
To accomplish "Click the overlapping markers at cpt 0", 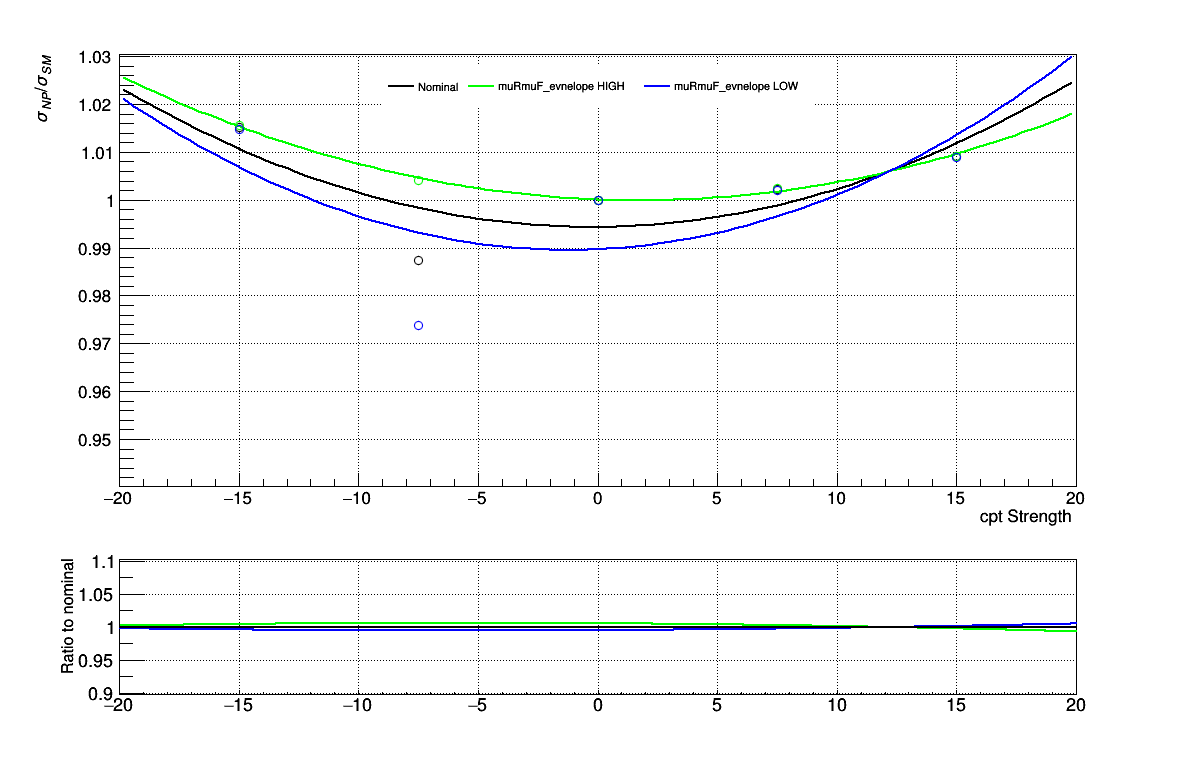I will pos(598,201).
